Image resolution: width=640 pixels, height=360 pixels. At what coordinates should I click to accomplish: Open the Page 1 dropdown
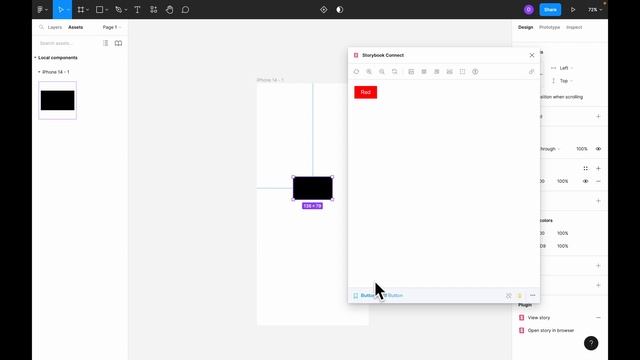point(111,27)
